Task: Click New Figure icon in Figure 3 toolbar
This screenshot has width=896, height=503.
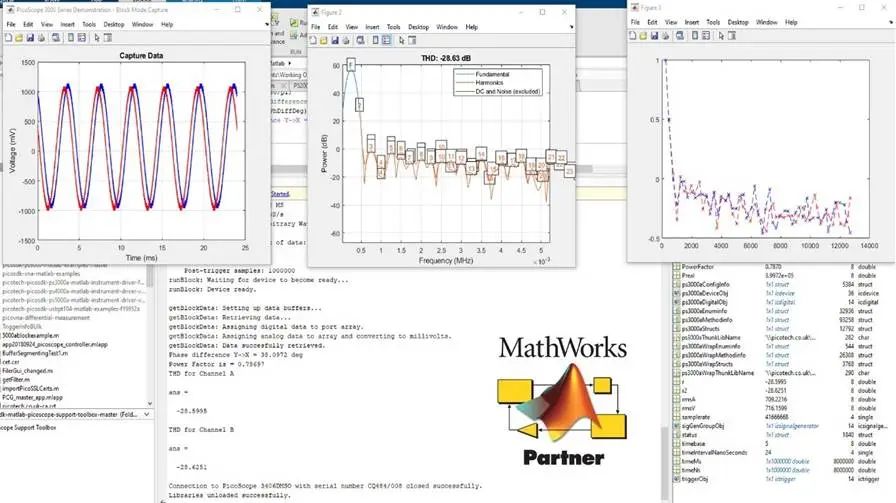Action: coord(633,35)
